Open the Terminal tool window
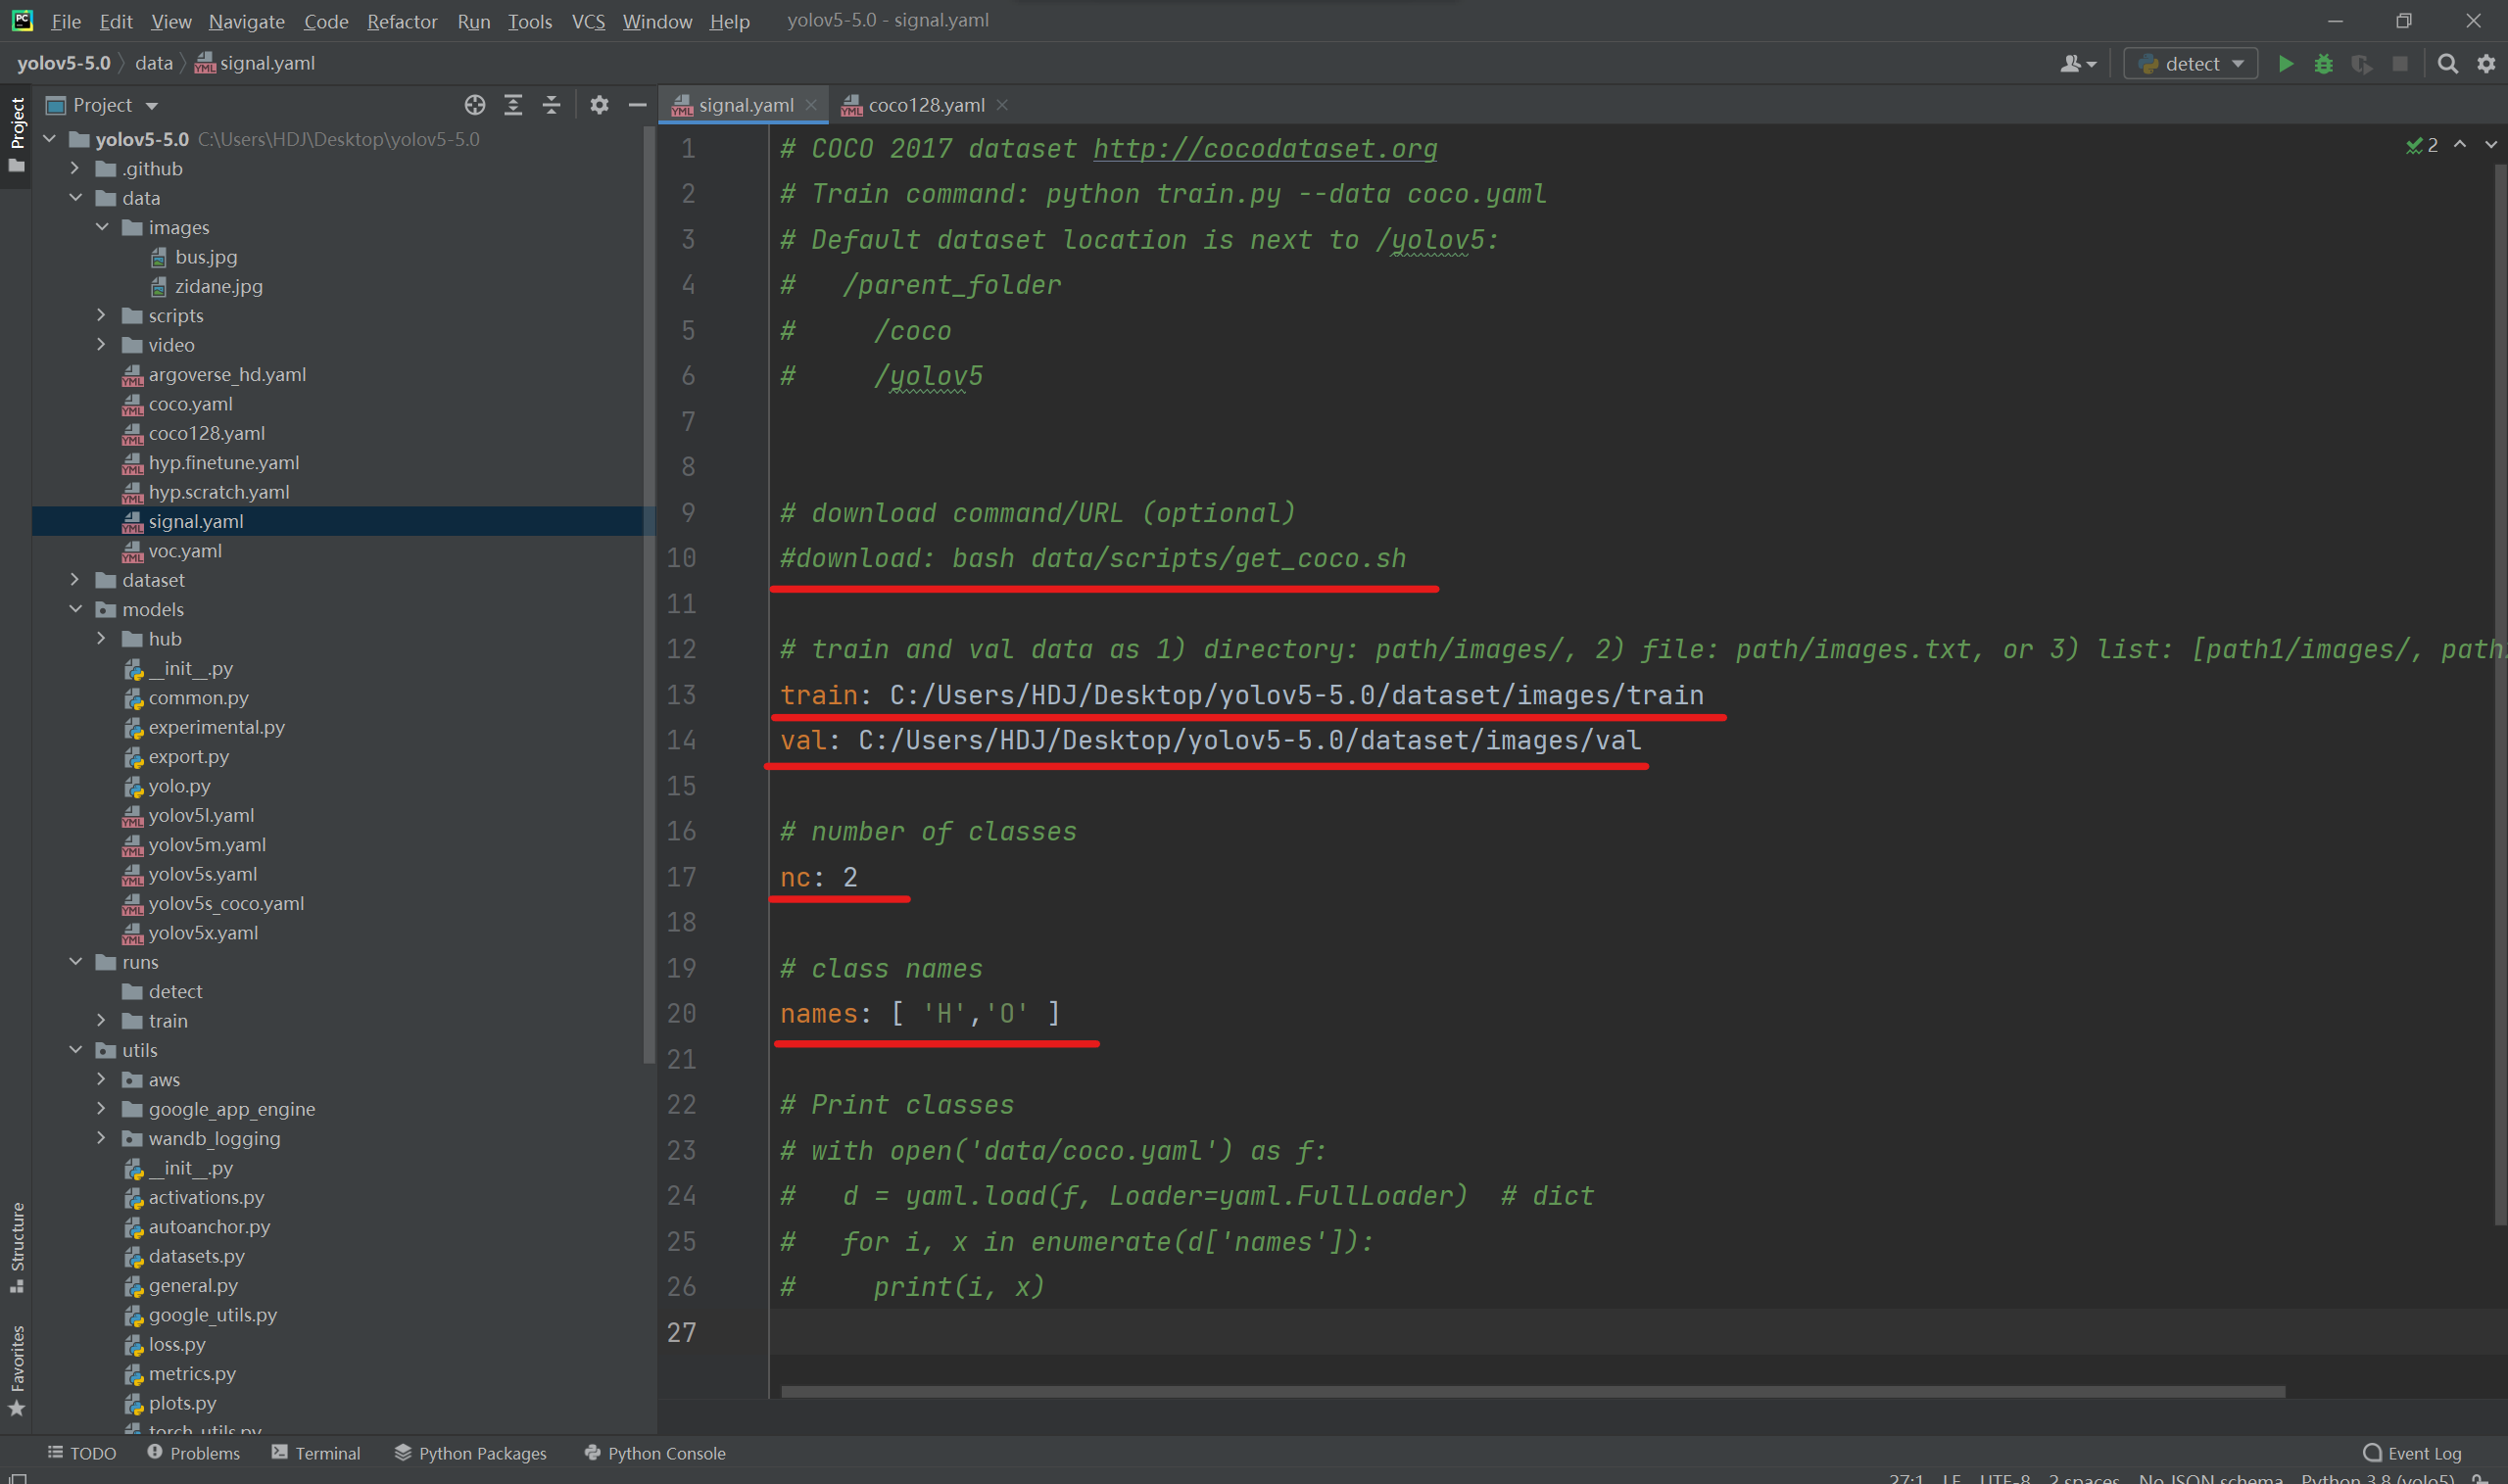Image resolution: width=2508 pixels, height=1484 pixels. coord(316,1453)
